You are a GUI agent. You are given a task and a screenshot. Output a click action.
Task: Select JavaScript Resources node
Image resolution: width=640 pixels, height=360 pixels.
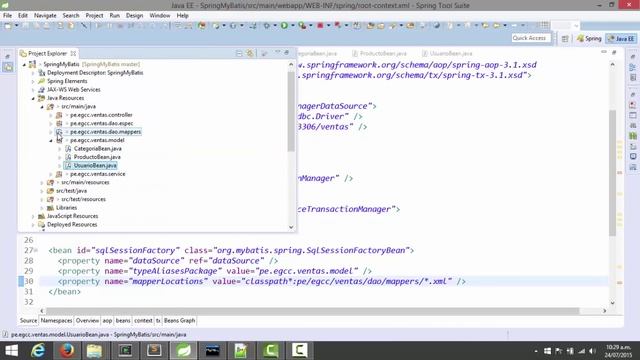(72, 216)
